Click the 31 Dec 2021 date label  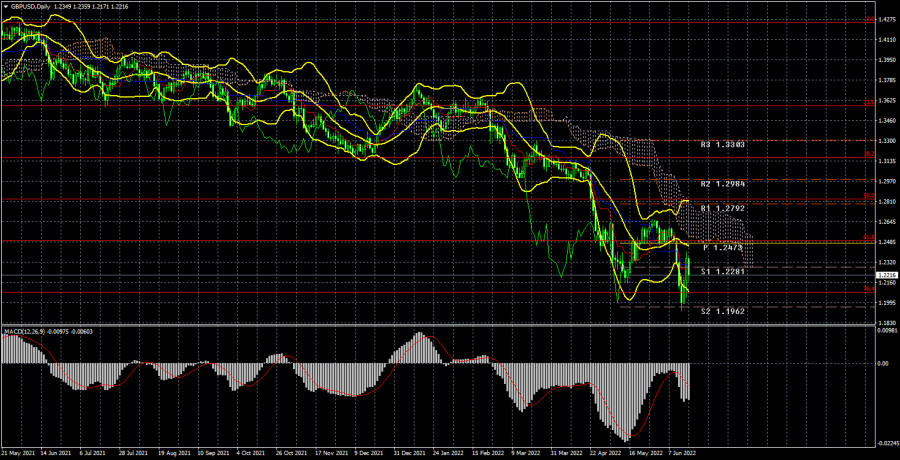click(x=409, y=453)
